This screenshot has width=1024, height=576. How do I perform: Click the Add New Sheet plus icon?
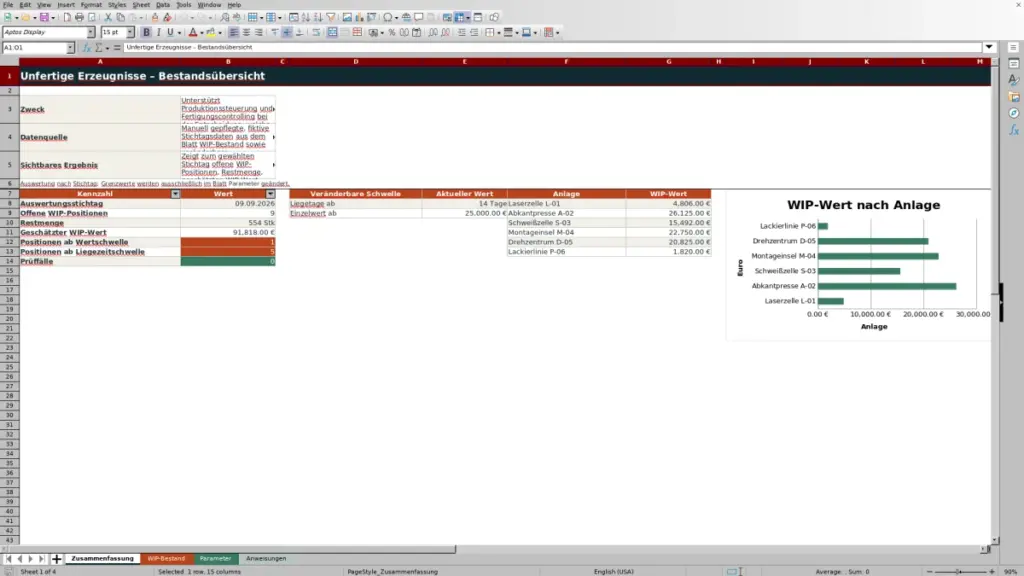[57, 559]
